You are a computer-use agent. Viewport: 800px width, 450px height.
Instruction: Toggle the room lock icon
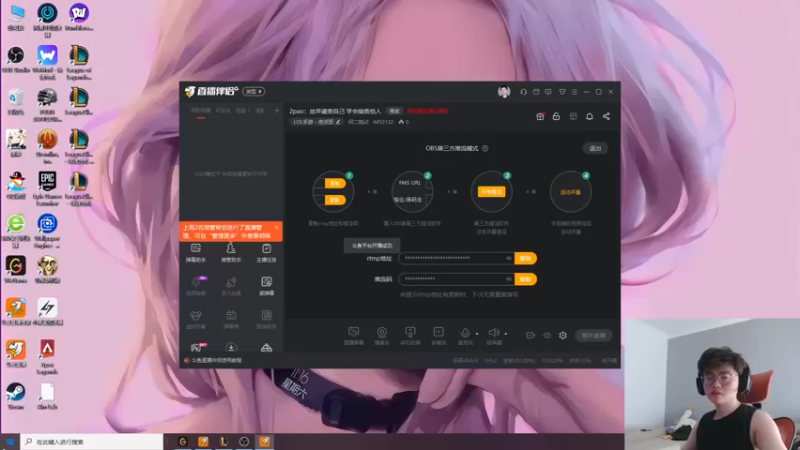point(557,116)
